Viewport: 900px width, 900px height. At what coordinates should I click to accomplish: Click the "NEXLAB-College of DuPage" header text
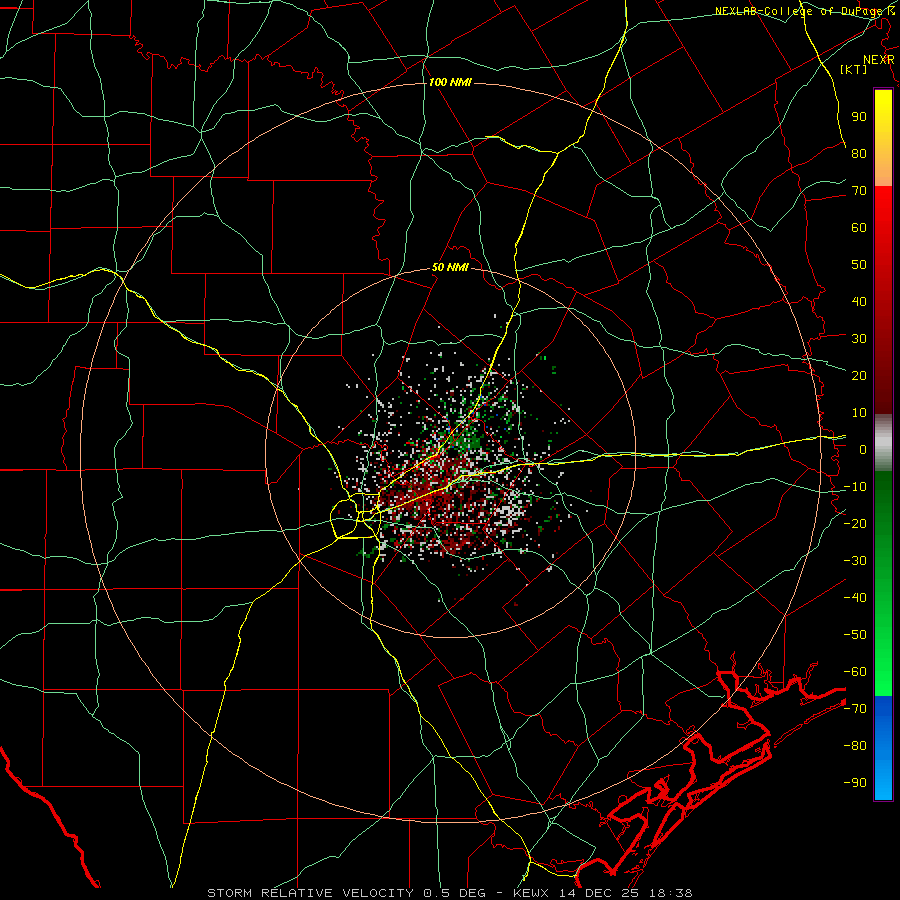click(x=800, y=11)
